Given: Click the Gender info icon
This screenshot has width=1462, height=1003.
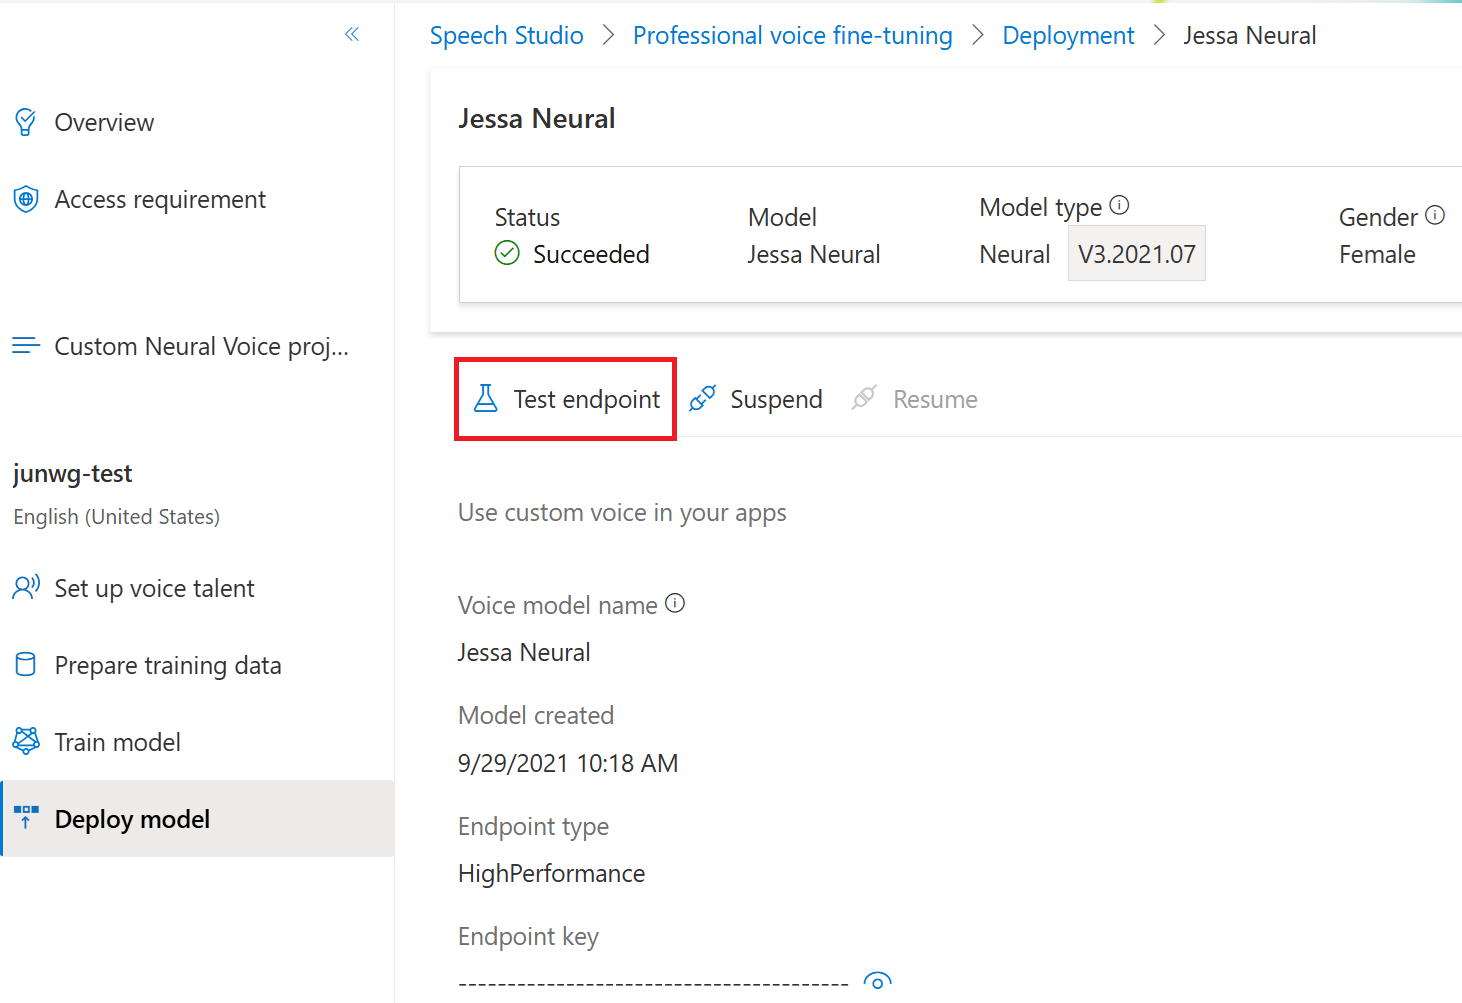Looking at the screenshot, I should pos(1435,215).
